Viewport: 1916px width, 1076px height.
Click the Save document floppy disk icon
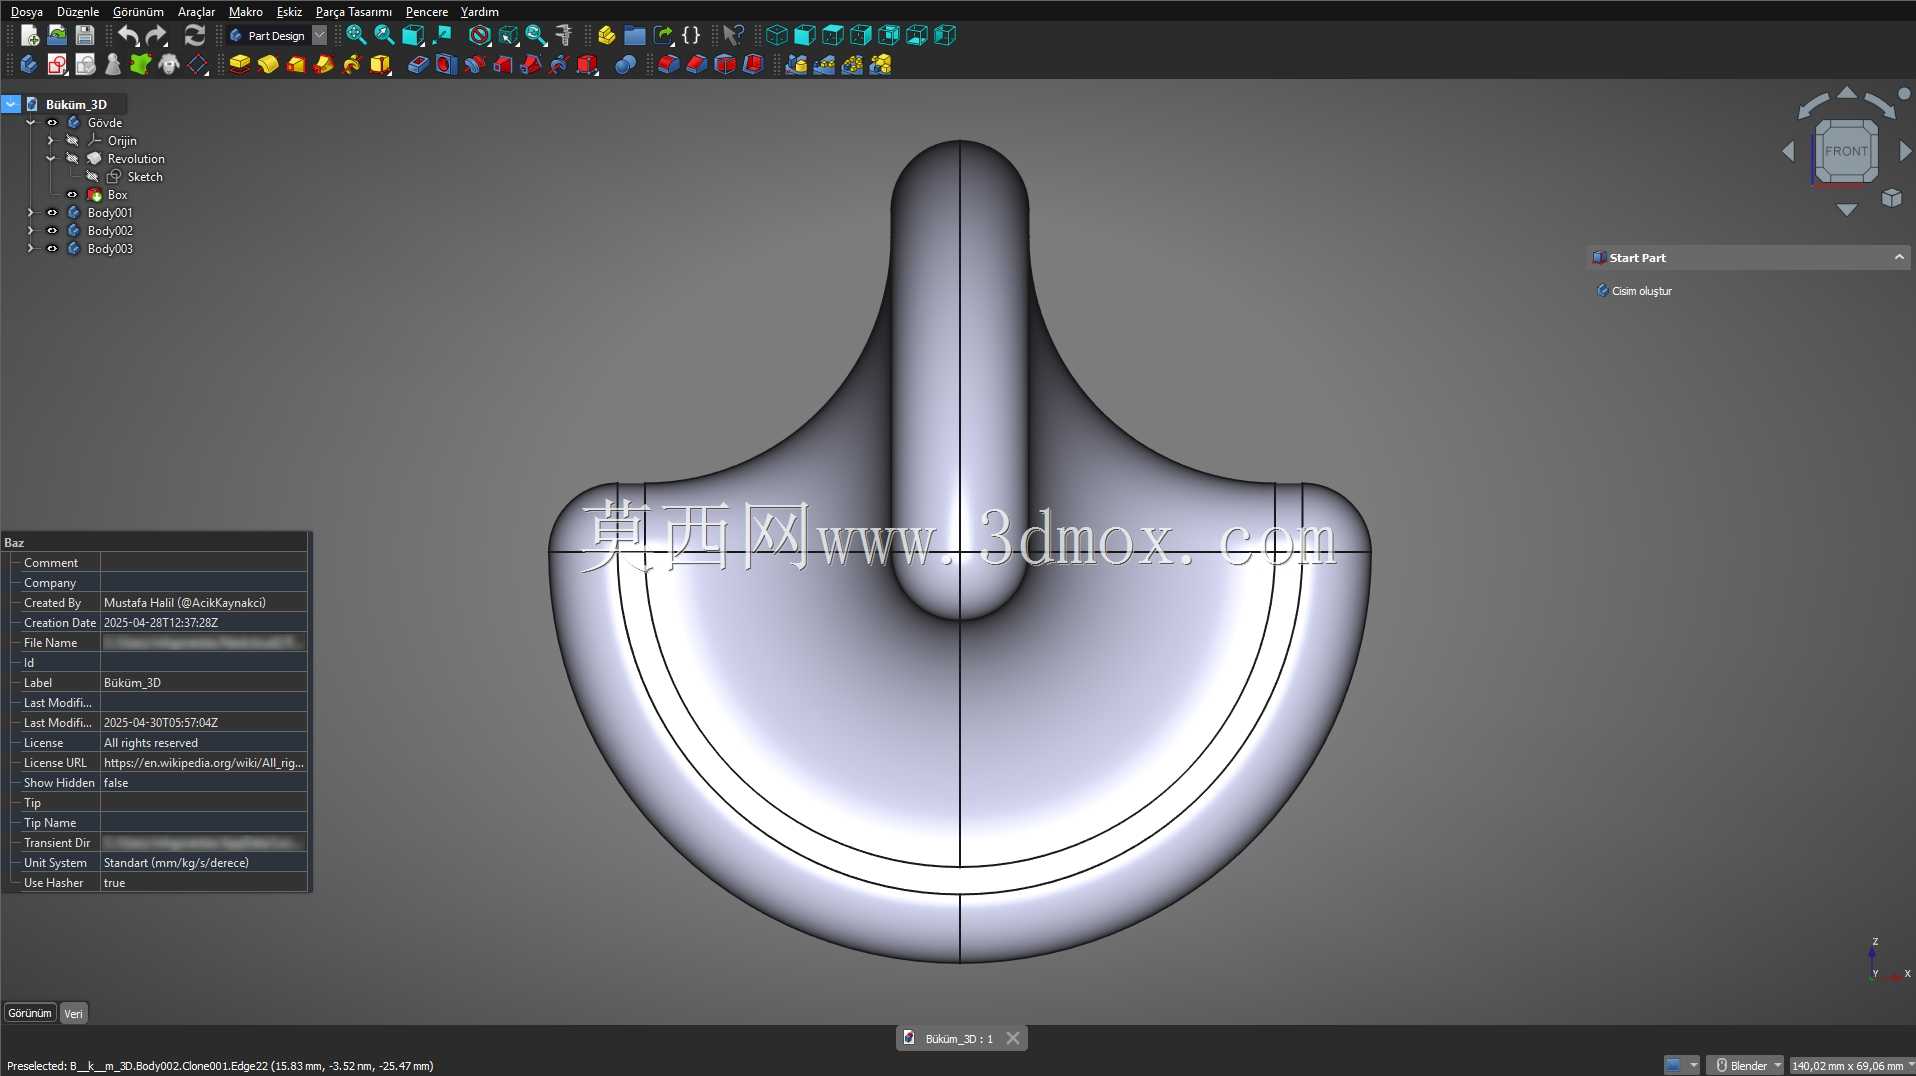click(x=85, y=36)
